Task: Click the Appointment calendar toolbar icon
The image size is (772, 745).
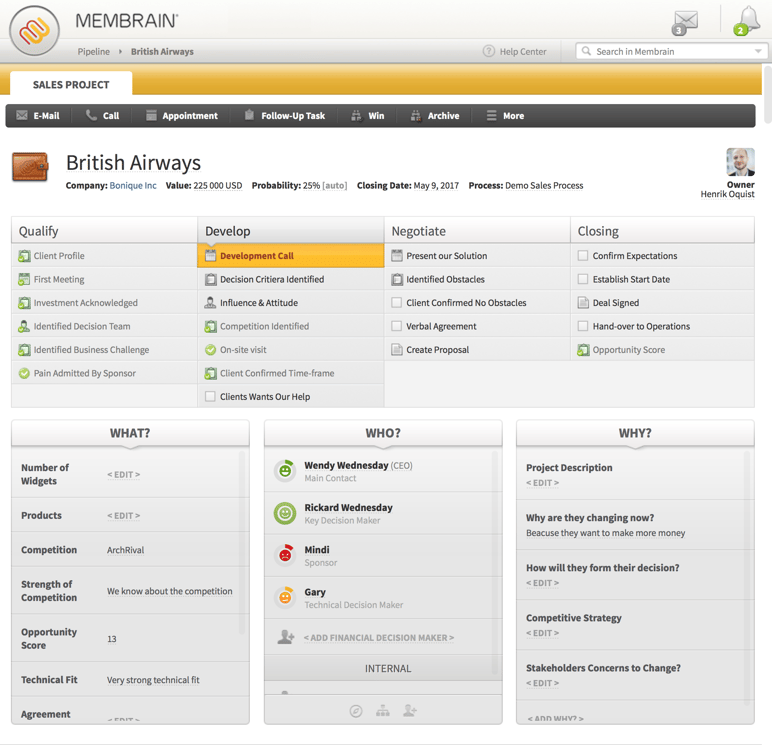Action: tap(151, 115)
